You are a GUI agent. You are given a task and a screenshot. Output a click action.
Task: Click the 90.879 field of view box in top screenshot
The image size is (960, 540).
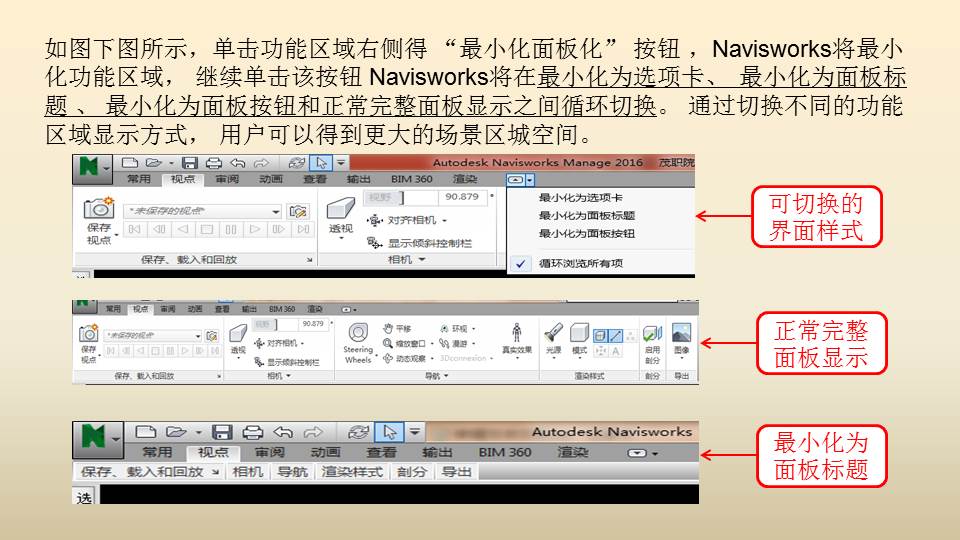(462, 197)
